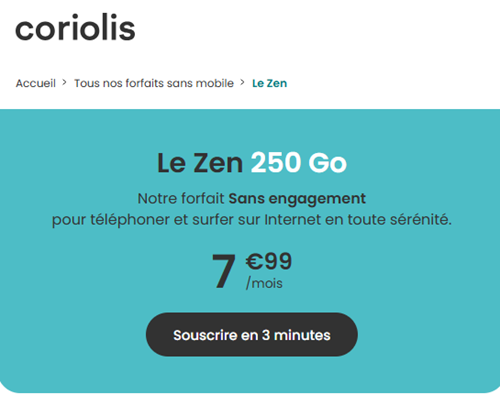The height and width of the screenshot is (395, 500).
Task: Click the bold Sans engagement text
Action: coord(297,199)
